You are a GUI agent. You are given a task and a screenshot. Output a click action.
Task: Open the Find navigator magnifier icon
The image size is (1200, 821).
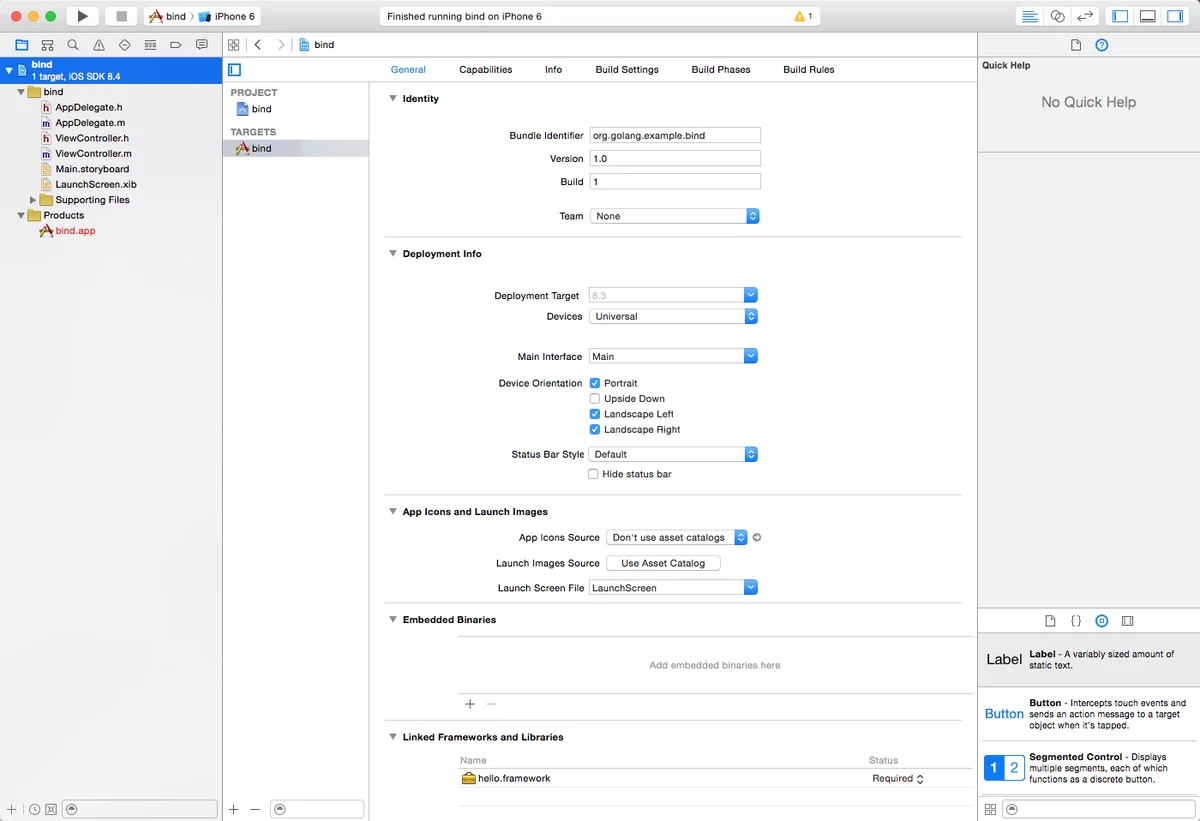point(73,45)
